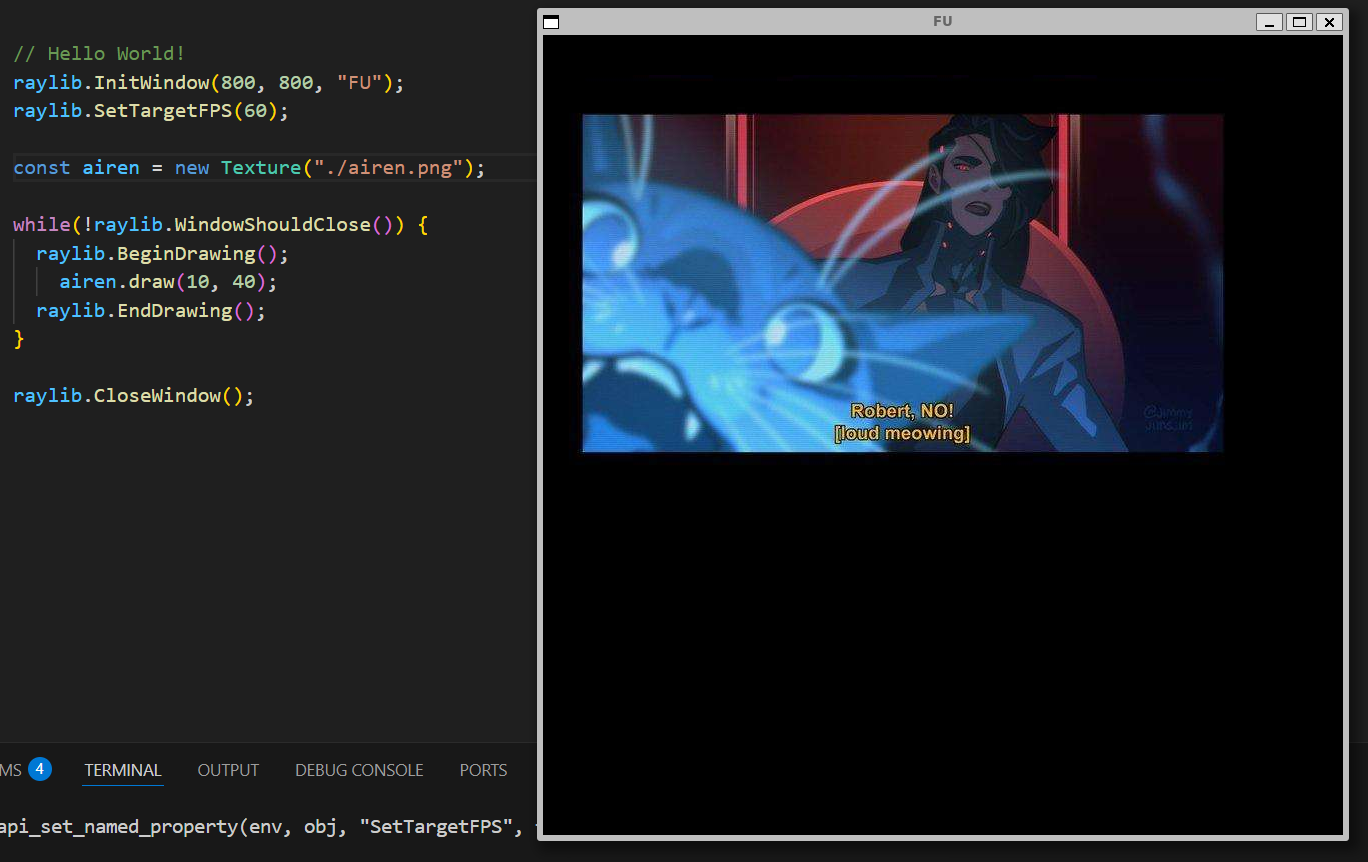This screenshot has width=1368, height=862.
Task: Click the FU window title bar text
Action: pyautogui.click(x=942, y=21)
